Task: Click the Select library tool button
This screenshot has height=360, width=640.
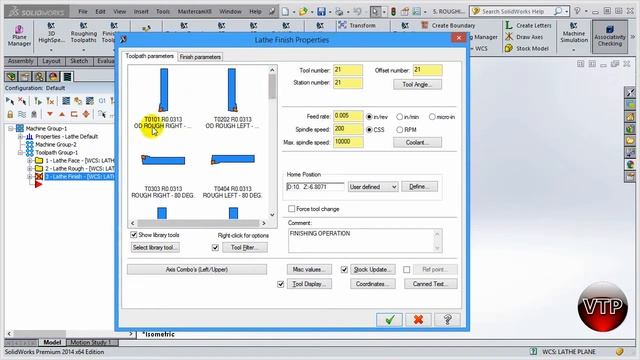Action: tap(155, 247)
